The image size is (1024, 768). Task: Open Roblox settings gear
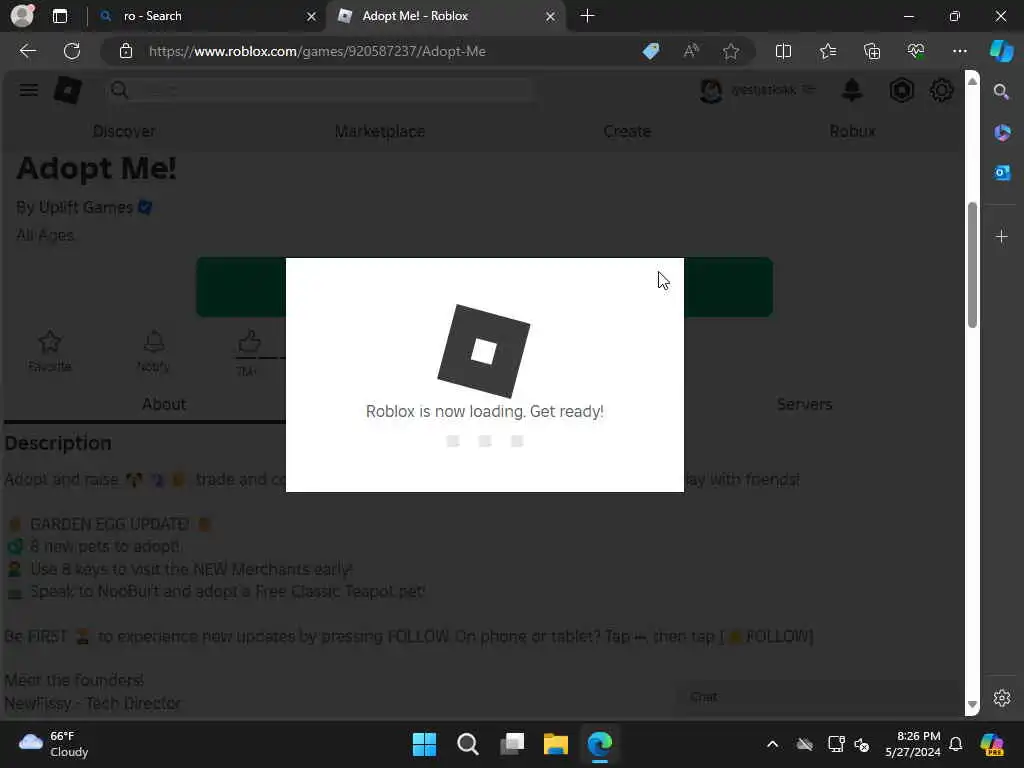tap(941, 90)
